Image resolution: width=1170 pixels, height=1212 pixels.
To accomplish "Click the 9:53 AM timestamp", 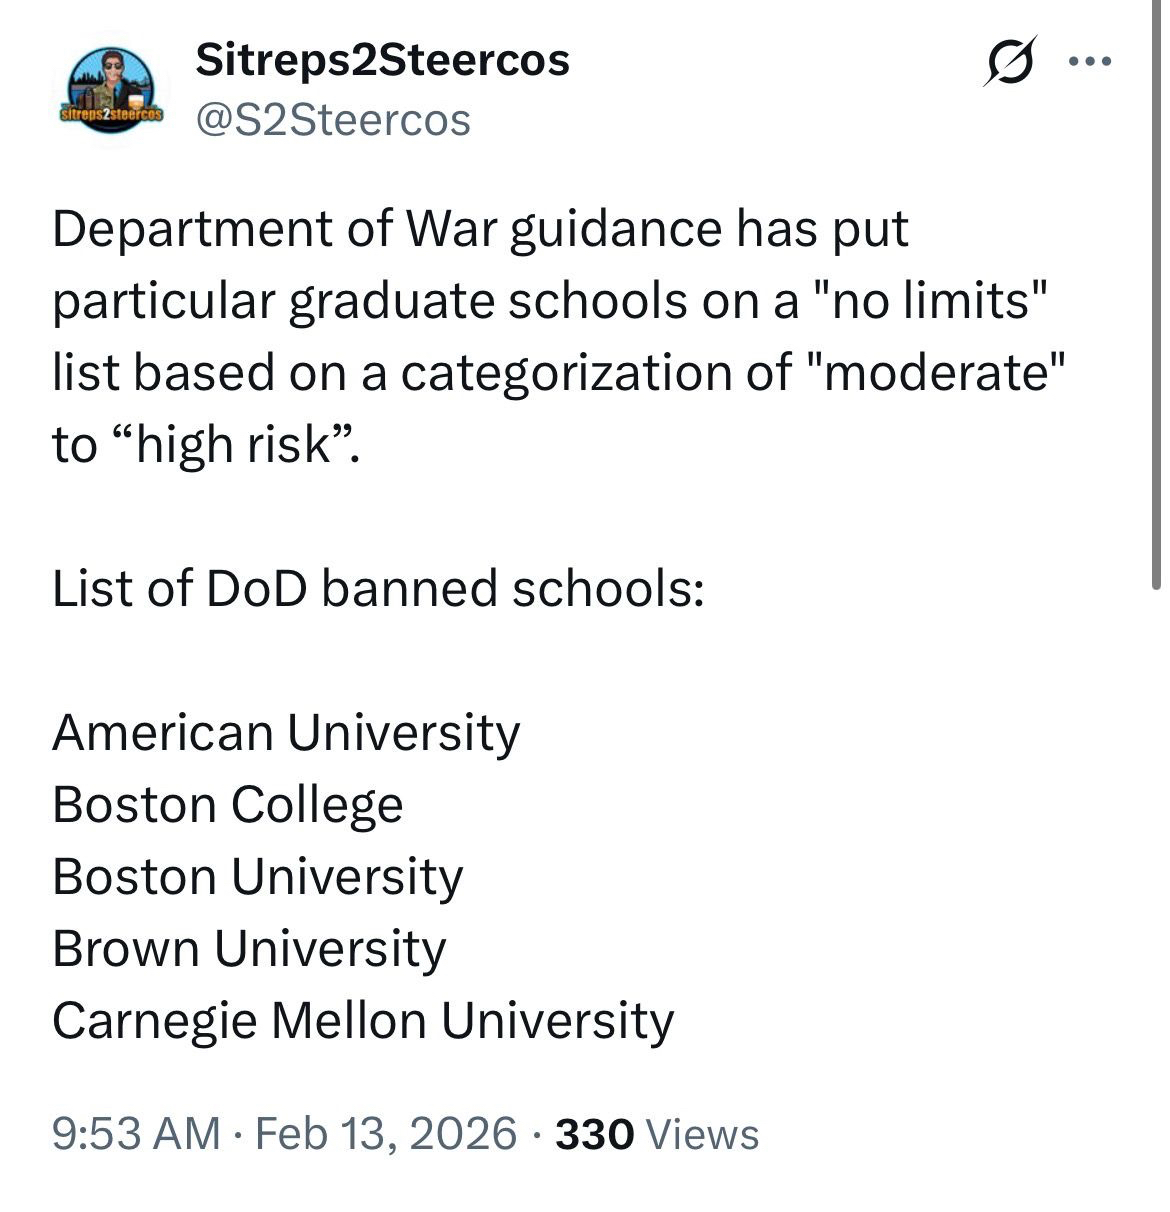I will [x=136, y=1134].
